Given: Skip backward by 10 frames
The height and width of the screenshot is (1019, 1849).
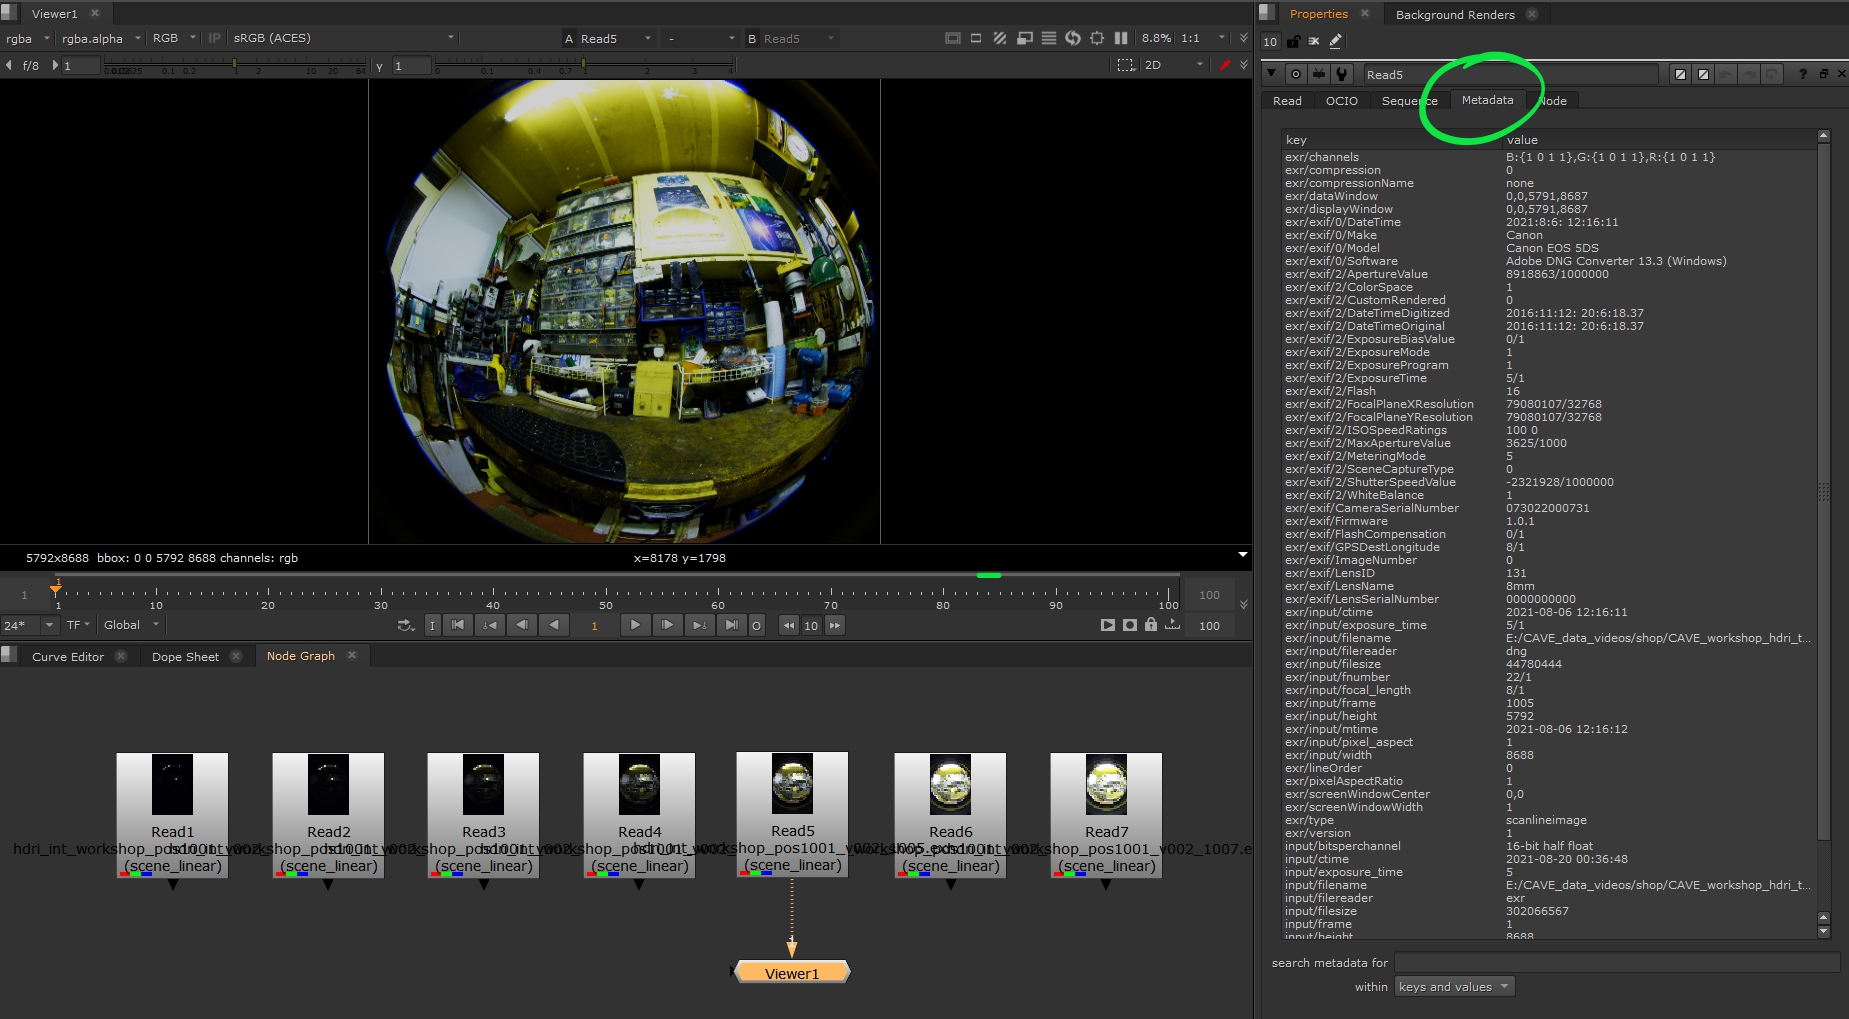Looking at the screenshot, I should tap(789, 625).
